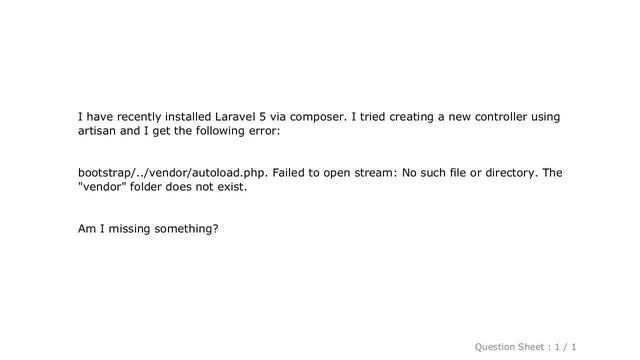Click the 'Question Sheet : 1 / 1' label

pos(525,347)
